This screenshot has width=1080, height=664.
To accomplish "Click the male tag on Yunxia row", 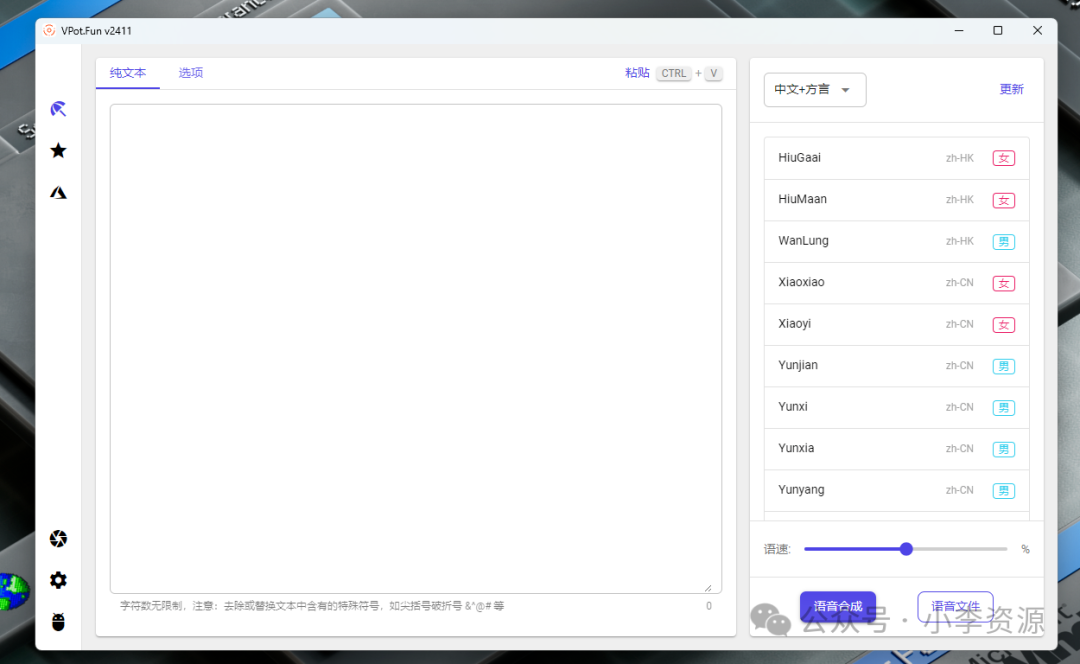I will click(x=1004, y=449).
